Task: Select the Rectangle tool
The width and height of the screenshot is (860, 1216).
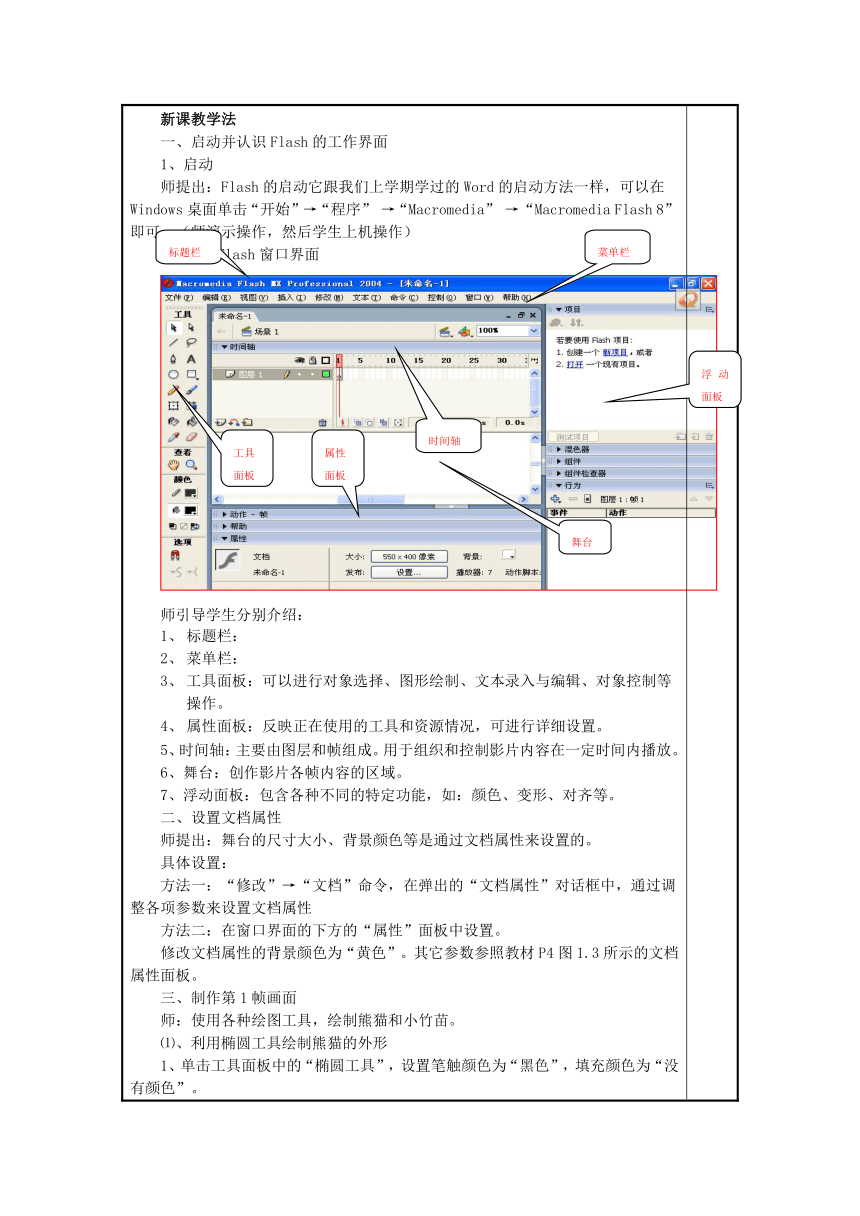Action: [192, 374]
